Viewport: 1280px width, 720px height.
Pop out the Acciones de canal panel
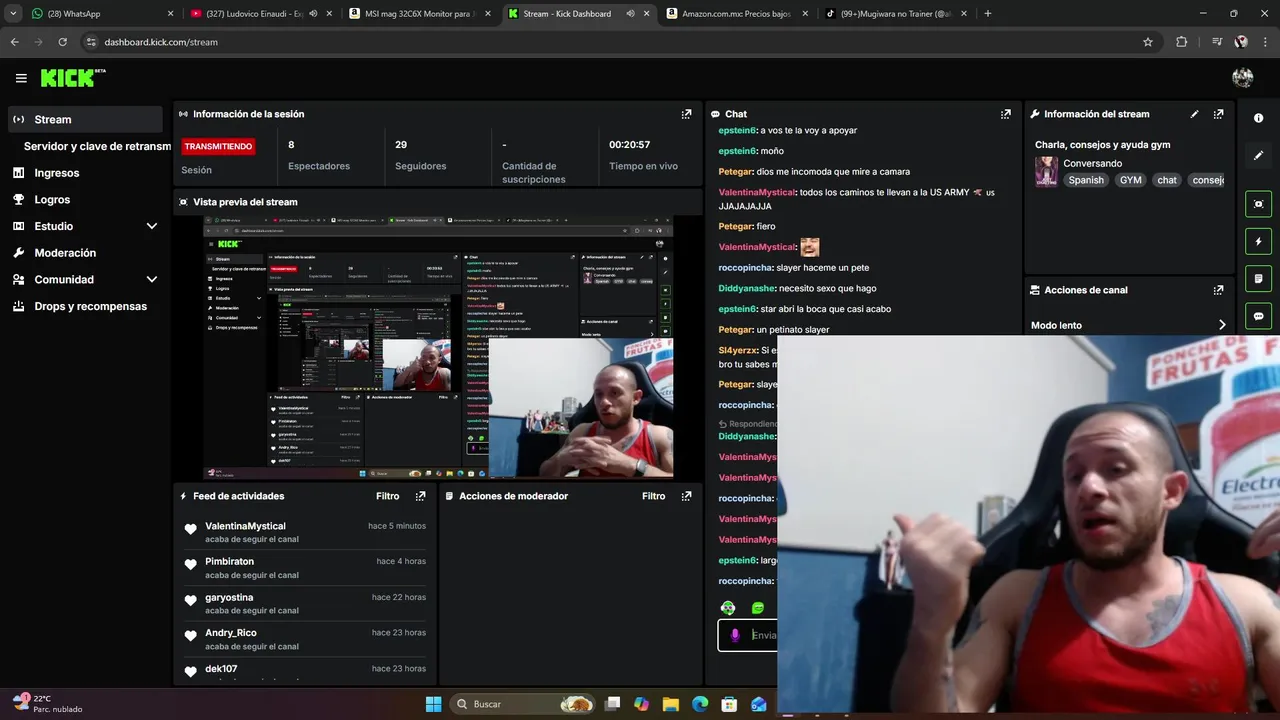pyautogui.click(x=1218, y=290)
